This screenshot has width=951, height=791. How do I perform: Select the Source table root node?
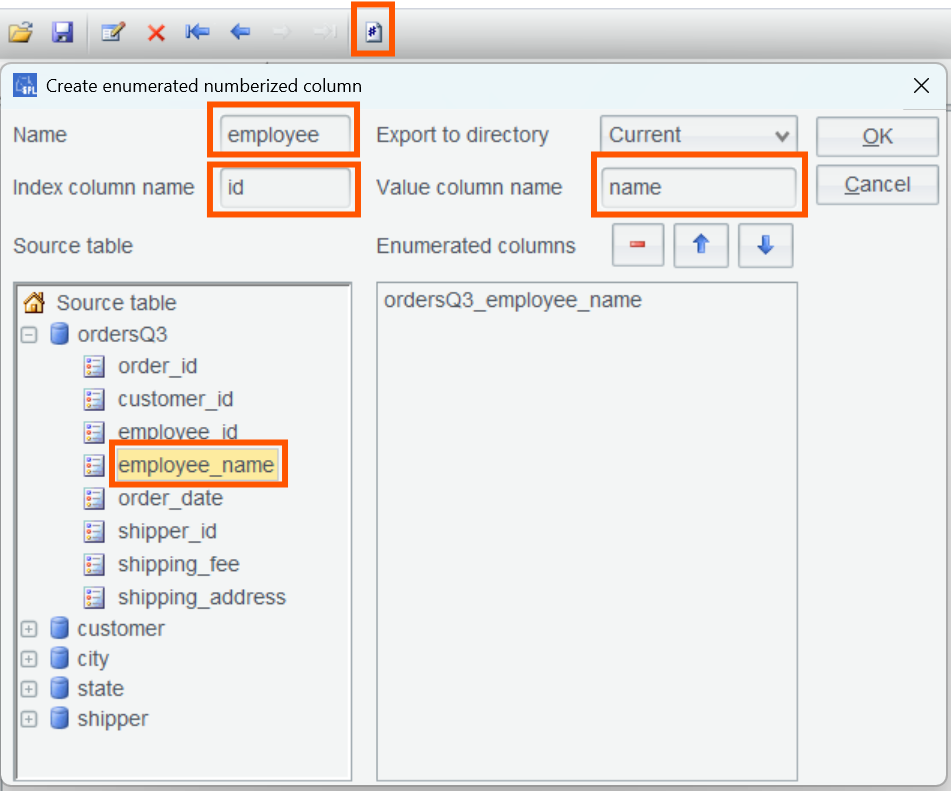tap(116, 302)
